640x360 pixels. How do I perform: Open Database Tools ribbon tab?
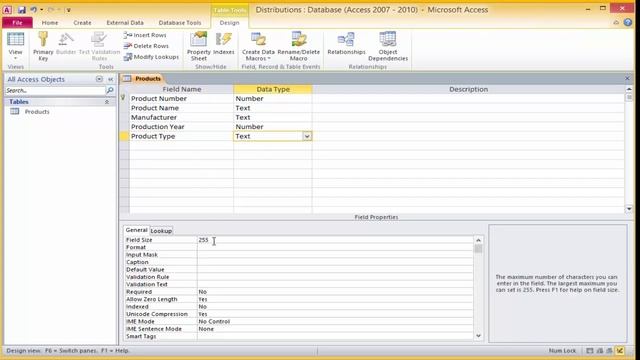pos(180,23)
